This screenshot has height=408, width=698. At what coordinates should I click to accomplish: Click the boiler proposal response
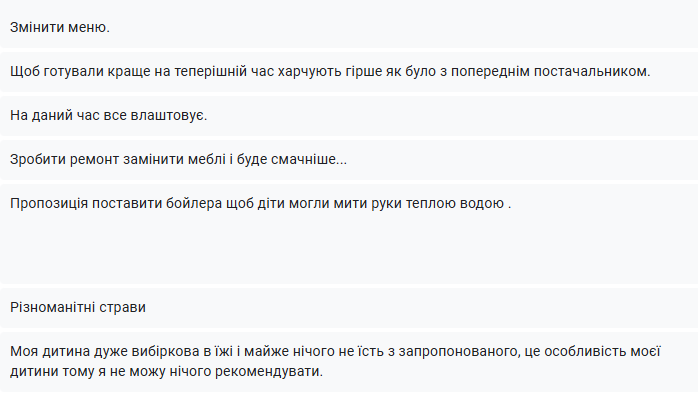(260, 204)
